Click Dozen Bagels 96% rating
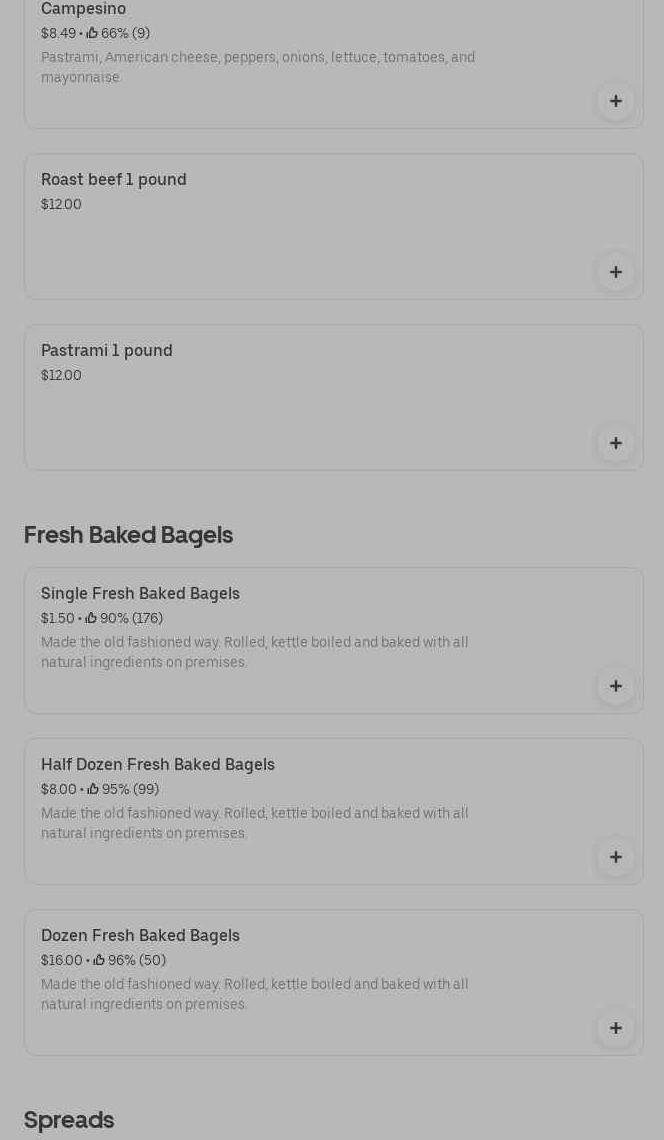The image size is (664, 1140). pos(130,961)
